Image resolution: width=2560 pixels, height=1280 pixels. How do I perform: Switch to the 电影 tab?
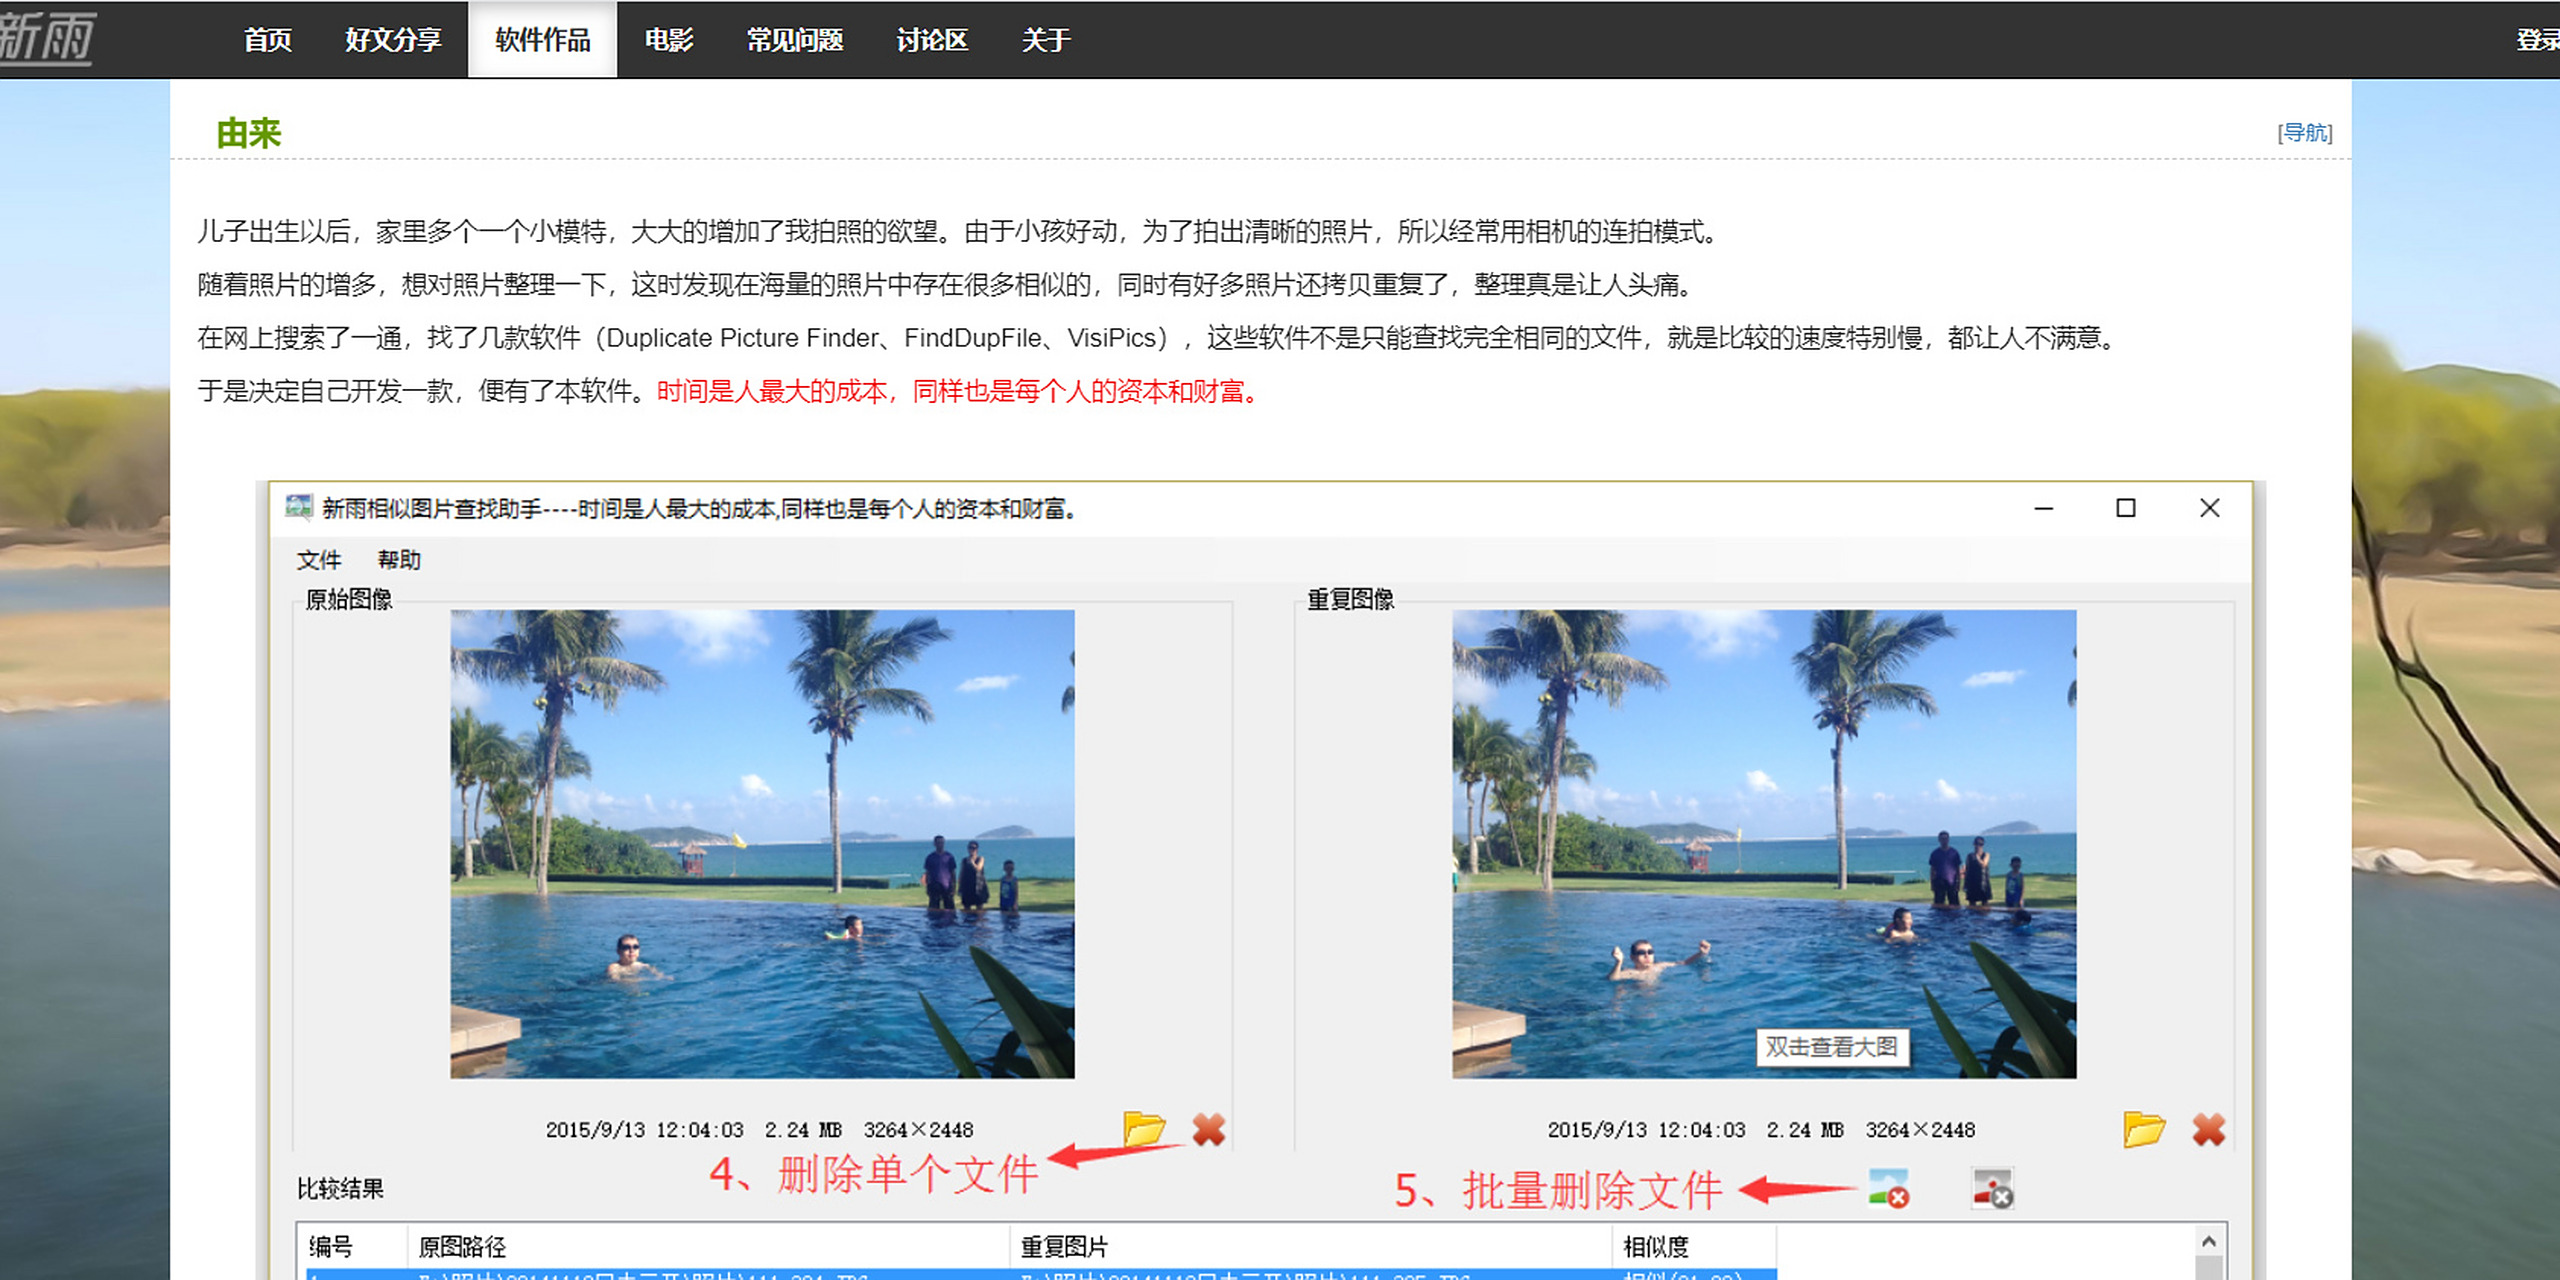coord(670,39)
